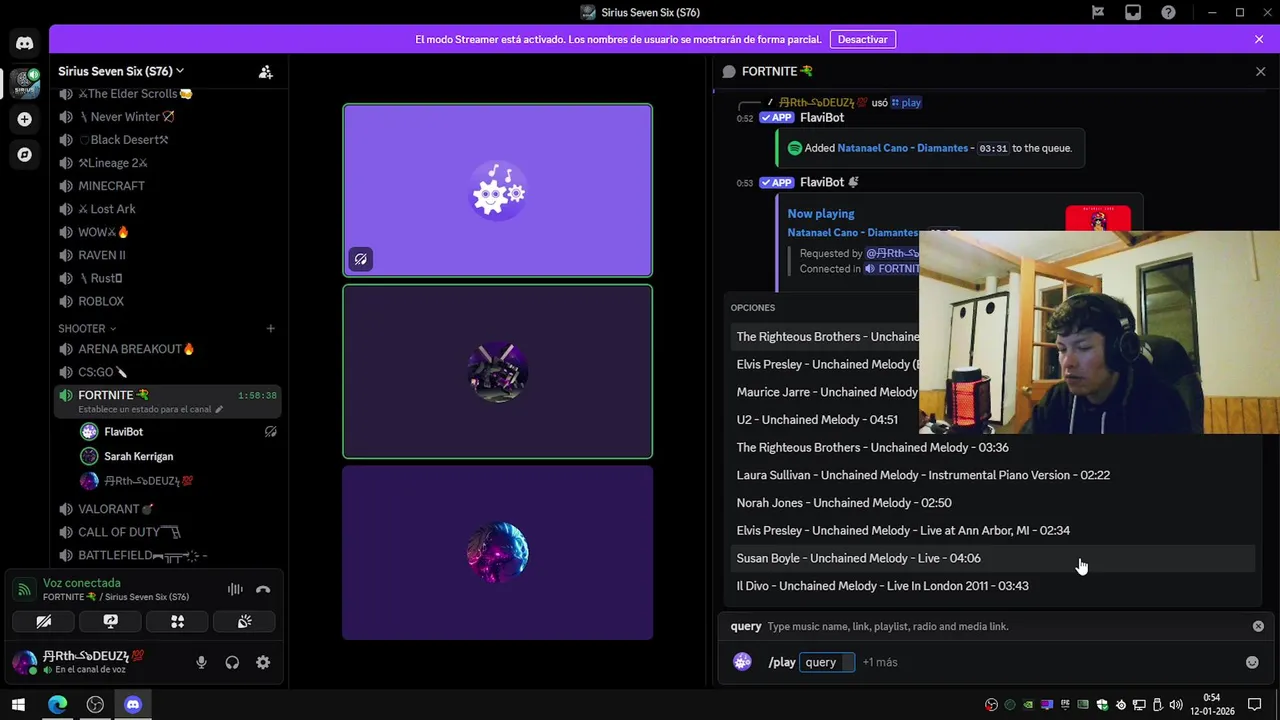Image resolution: width=1280 pixels, height=720 pixels.
Task: Open user settings gear icon
Action: (x=263, y=662)
